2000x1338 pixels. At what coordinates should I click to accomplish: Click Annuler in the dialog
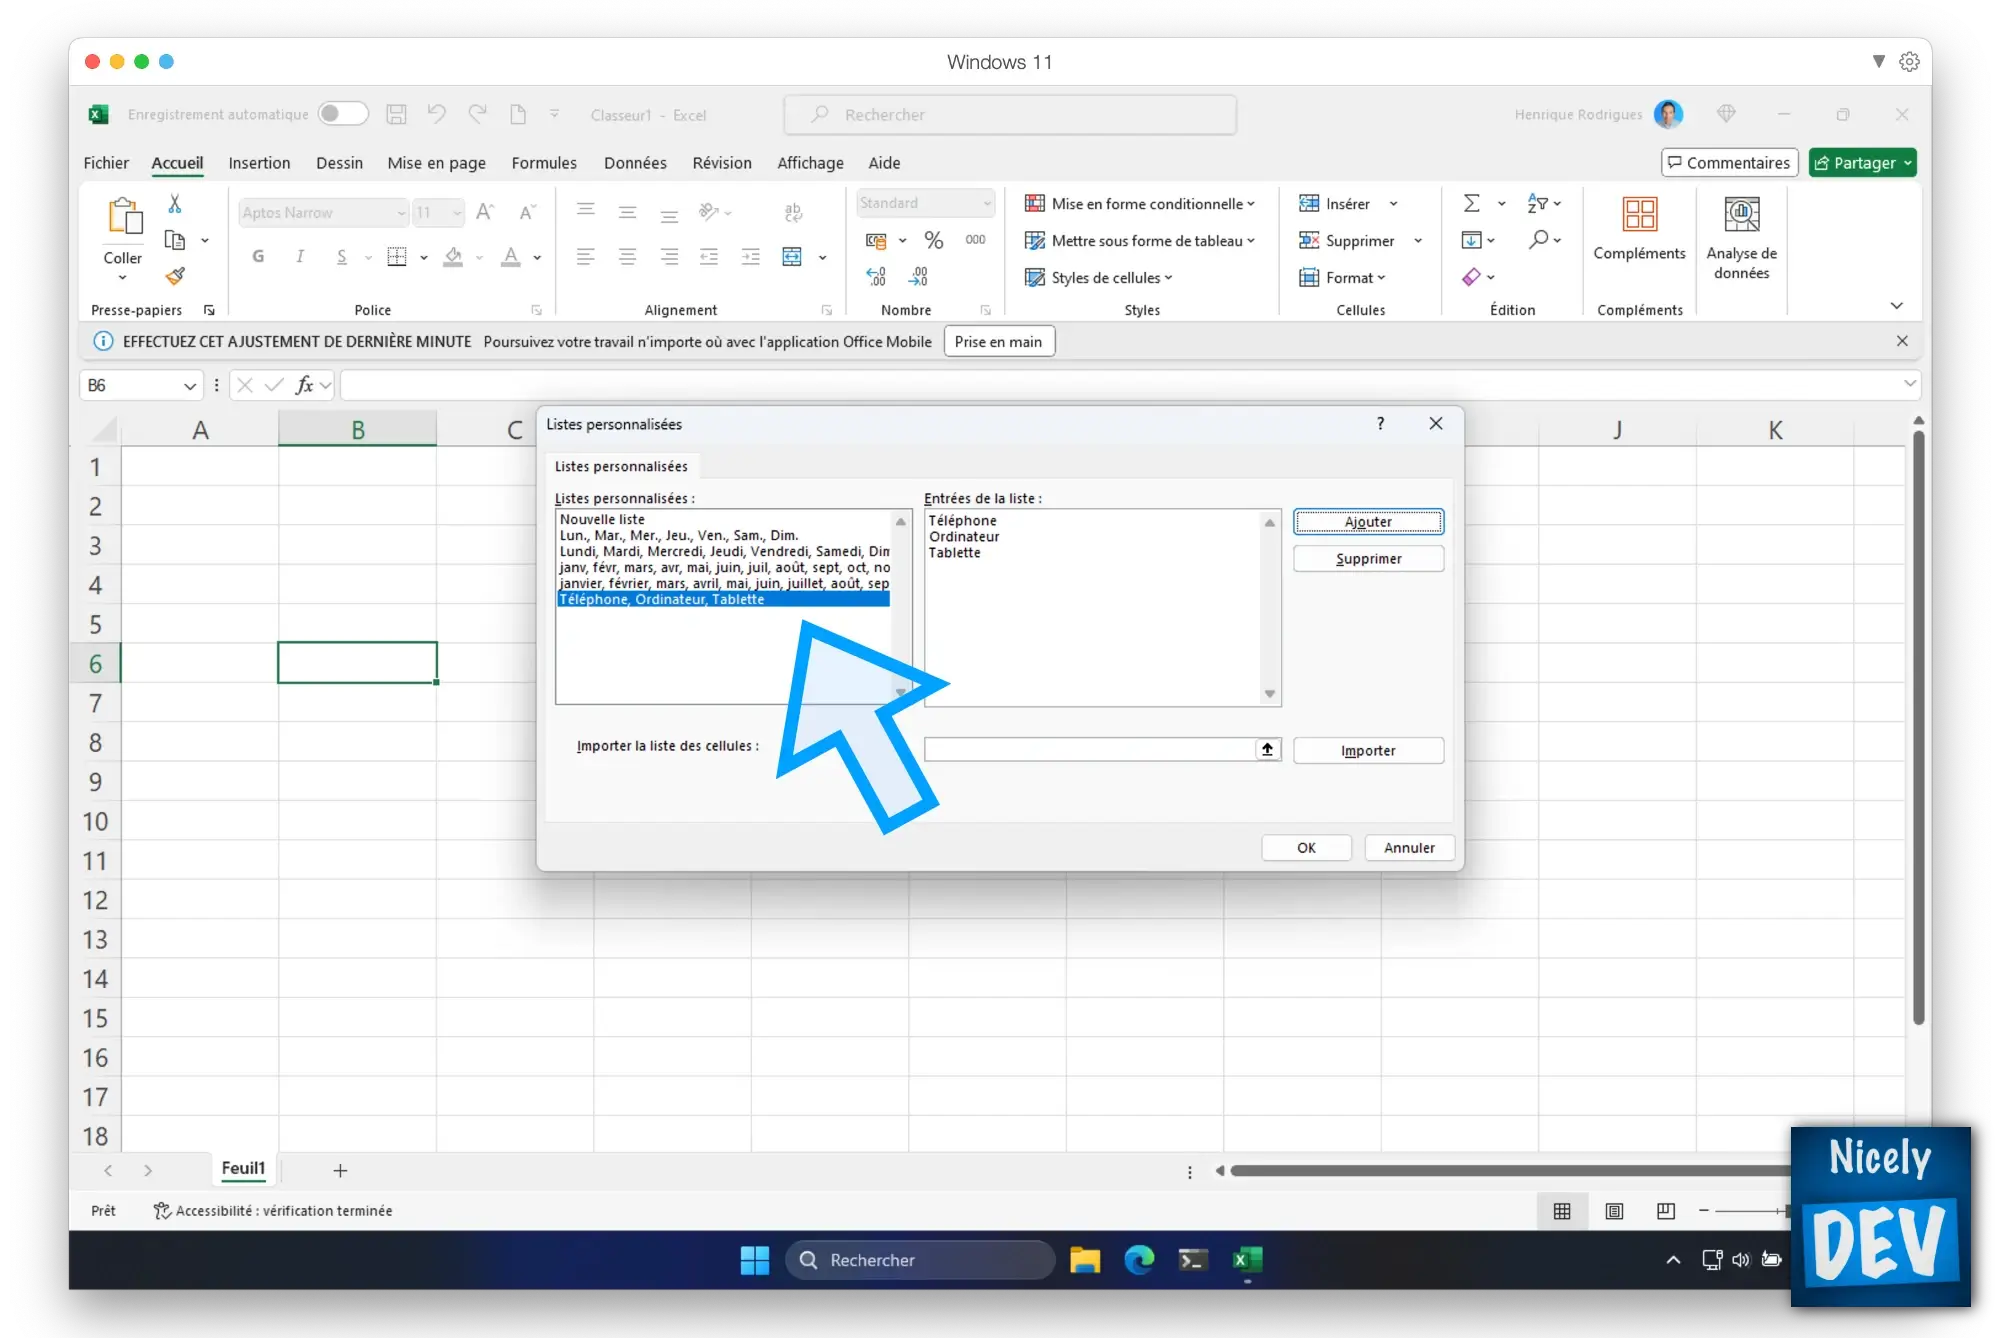coord(1409,848)
